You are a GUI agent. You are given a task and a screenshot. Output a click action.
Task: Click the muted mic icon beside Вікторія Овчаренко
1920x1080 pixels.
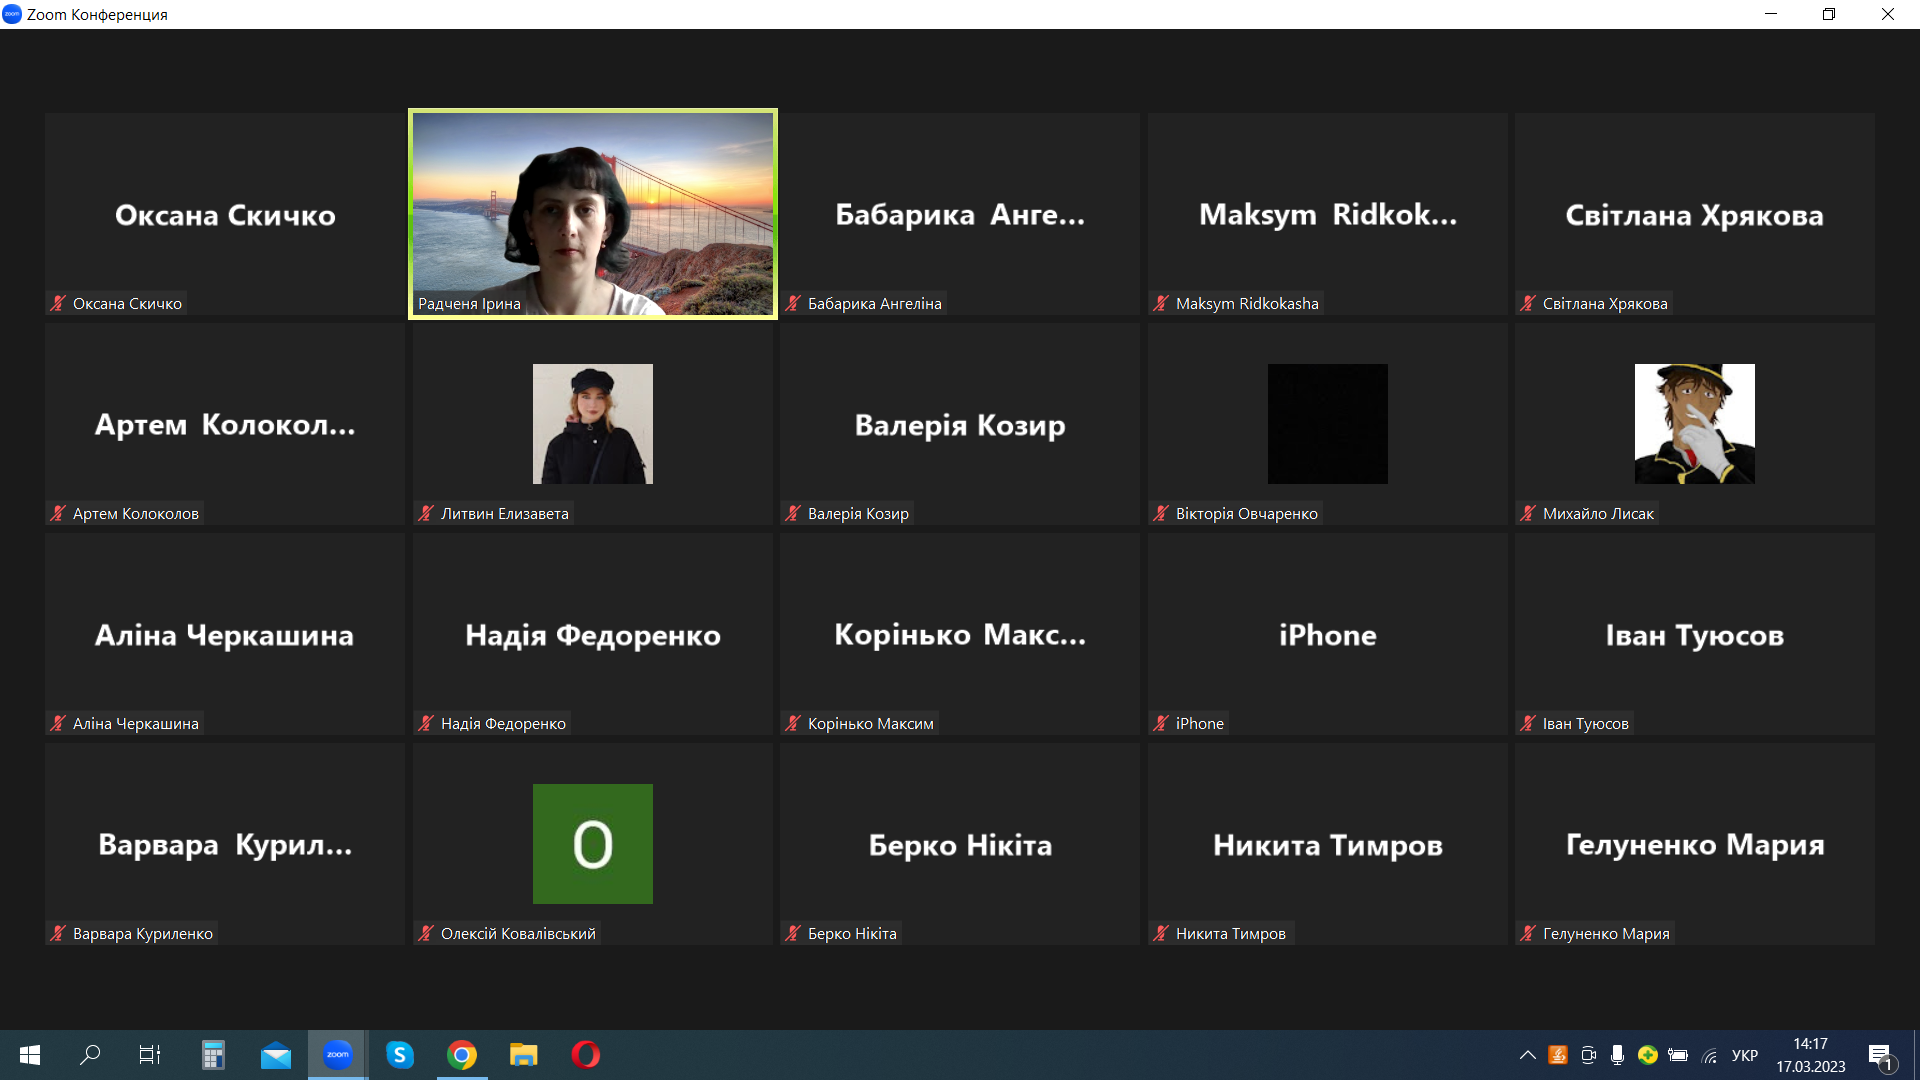click(1161, 513)
